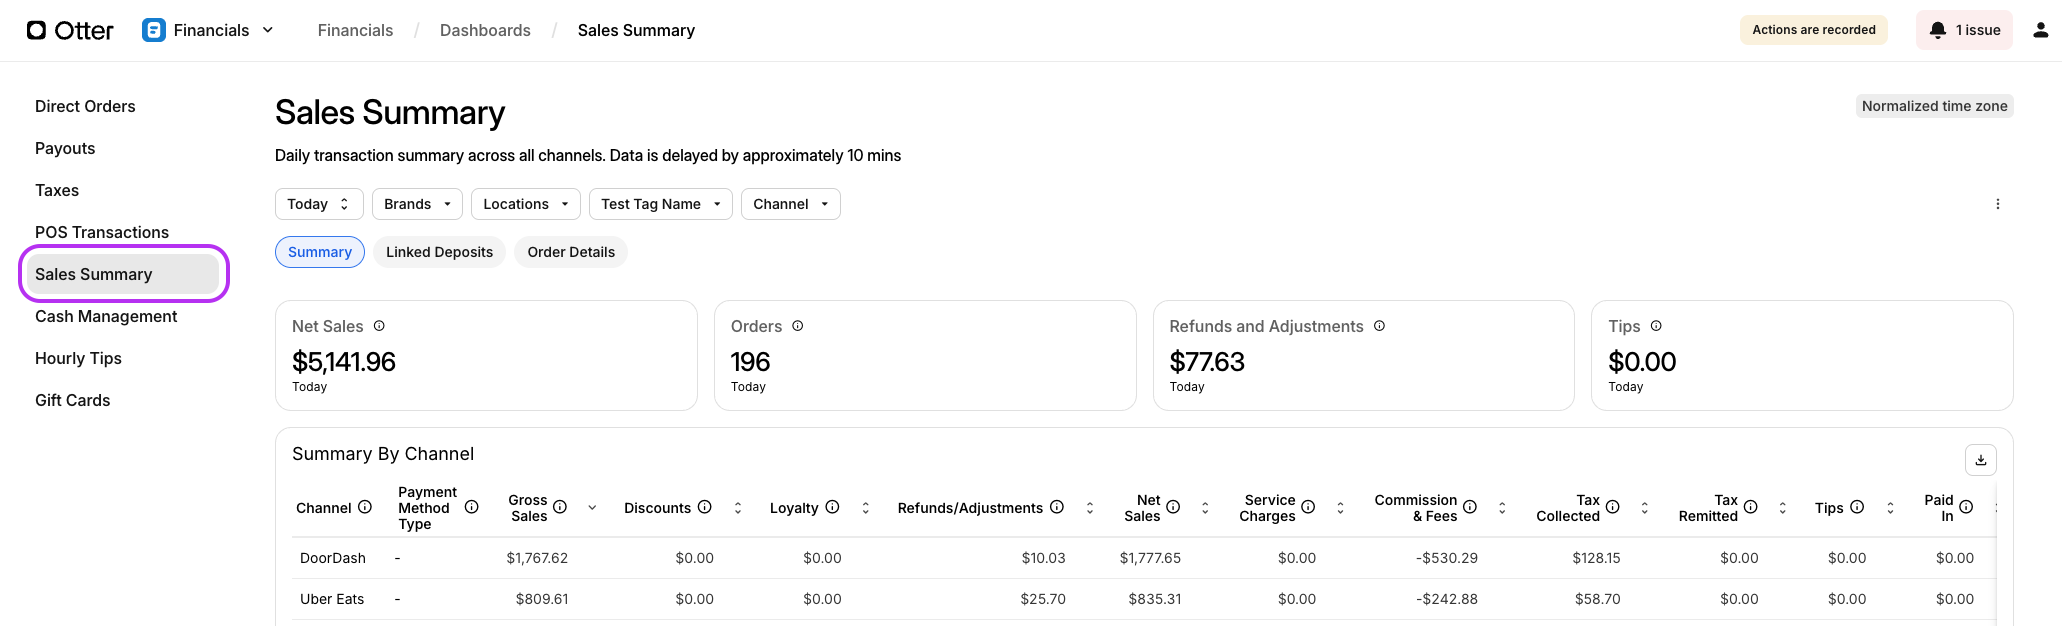Image resolution: width=2062 pixels, height=626 pixels.
Task: Click Gross Sales column info icon
Action: (560, 507)
